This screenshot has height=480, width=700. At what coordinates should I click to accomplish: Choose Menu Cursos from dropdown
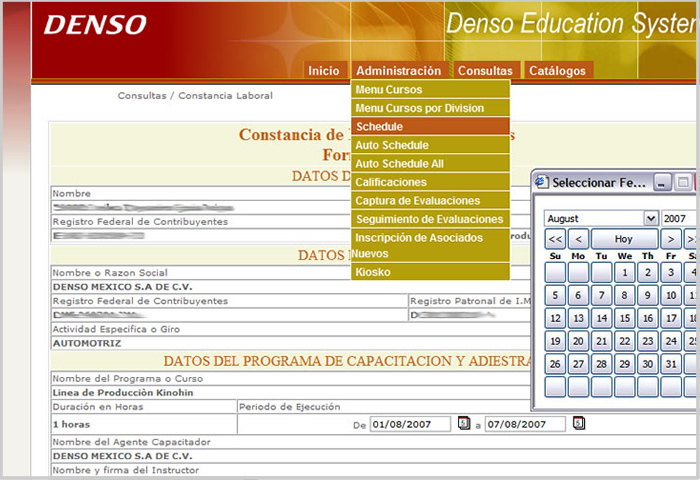(430, 89)
